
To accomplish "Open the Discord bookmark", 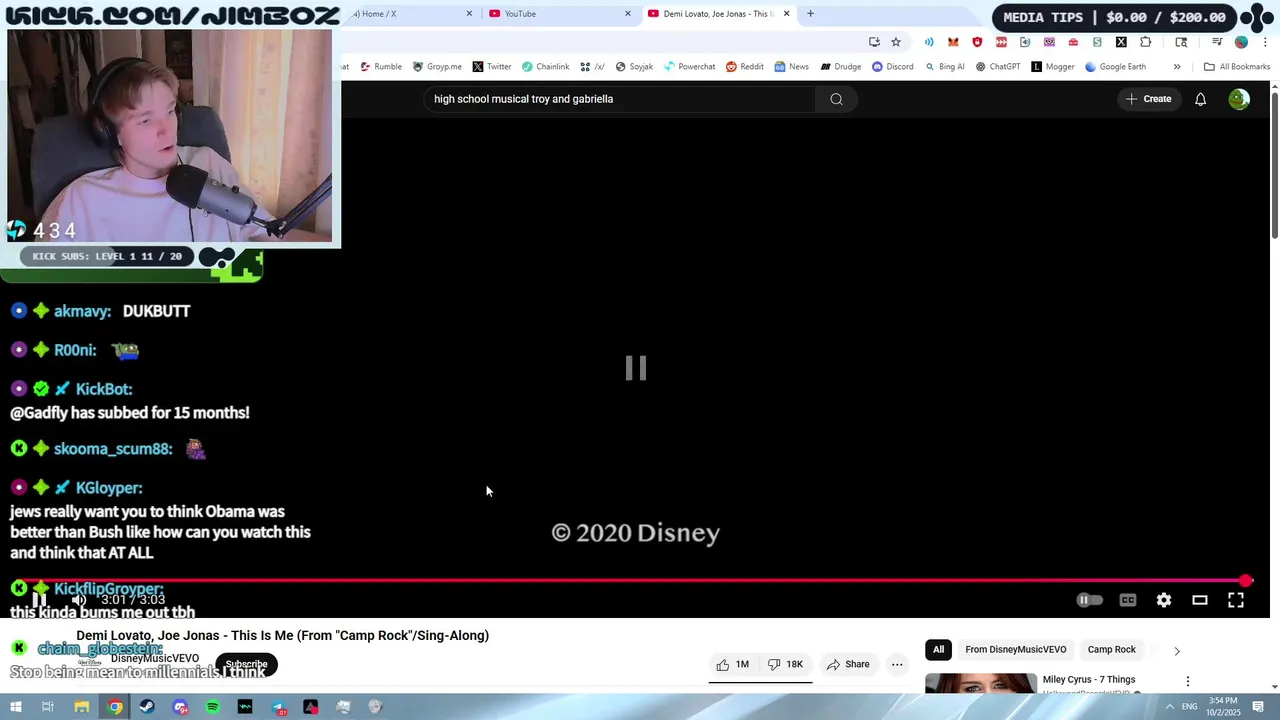I will [892, 67].
